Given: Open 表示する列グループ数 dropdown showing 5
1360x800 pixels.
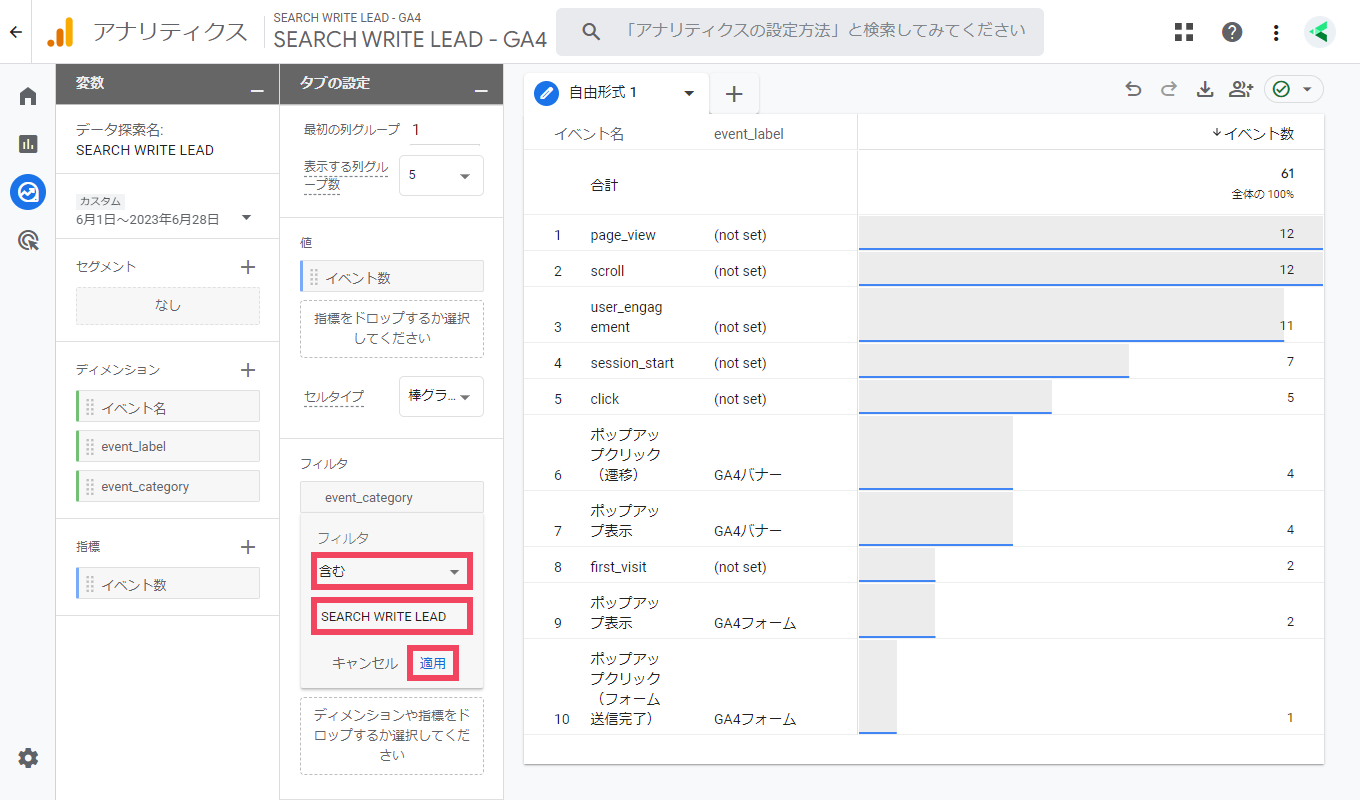Looking at the screenshot, I should (441, 175).
